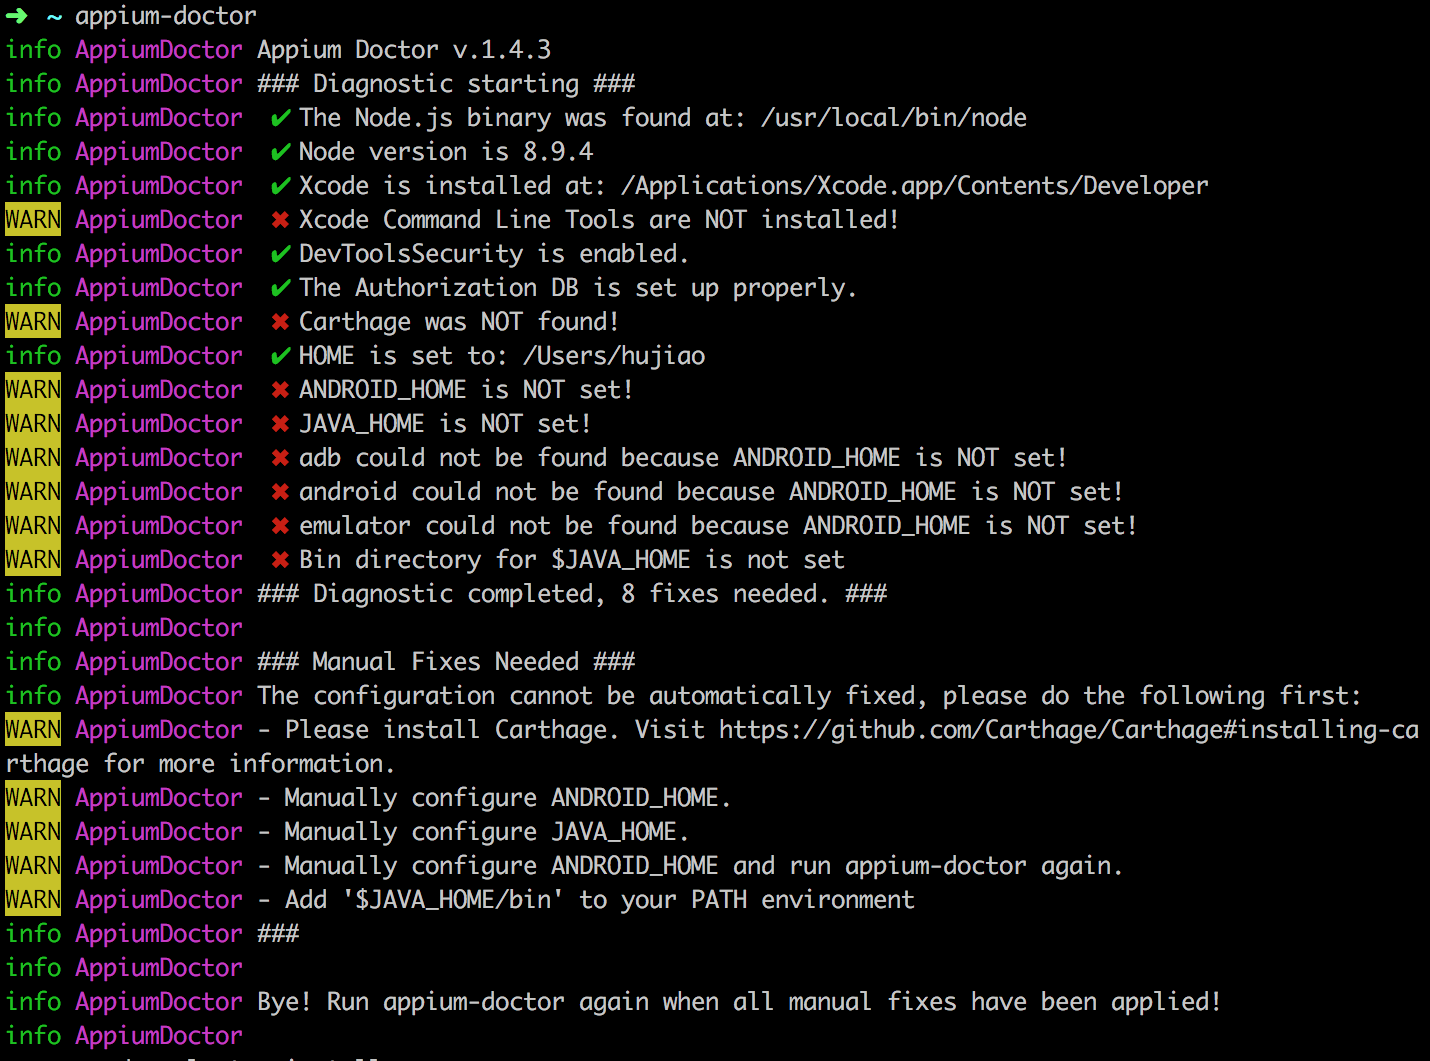The height and width of the screenshot is (1061, 1430).
Task: Click the /usr/local/bin/node path text
Action: tap(893, 118)
